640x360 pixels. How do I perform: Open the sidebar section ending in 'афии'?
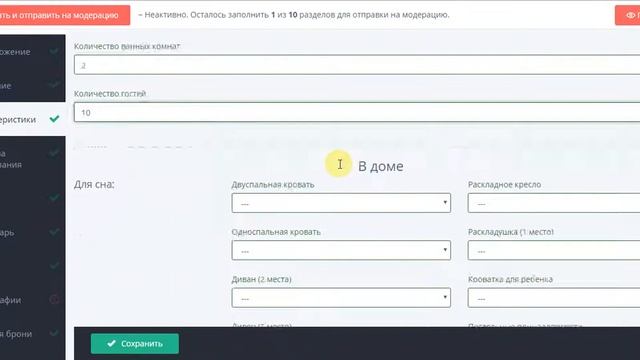pos(33,300)
